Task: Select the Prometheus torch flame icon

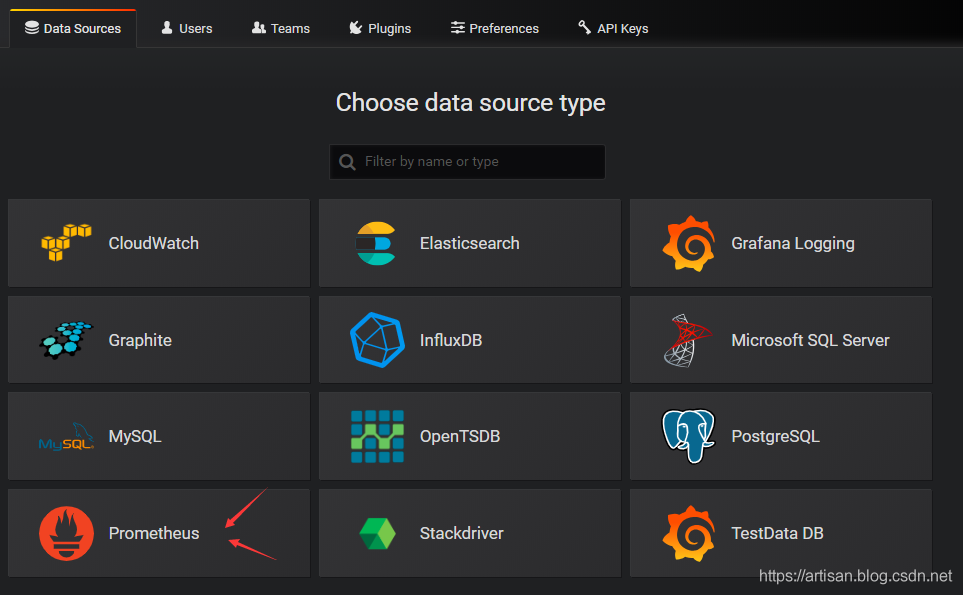Action: (x=66, y=534)
